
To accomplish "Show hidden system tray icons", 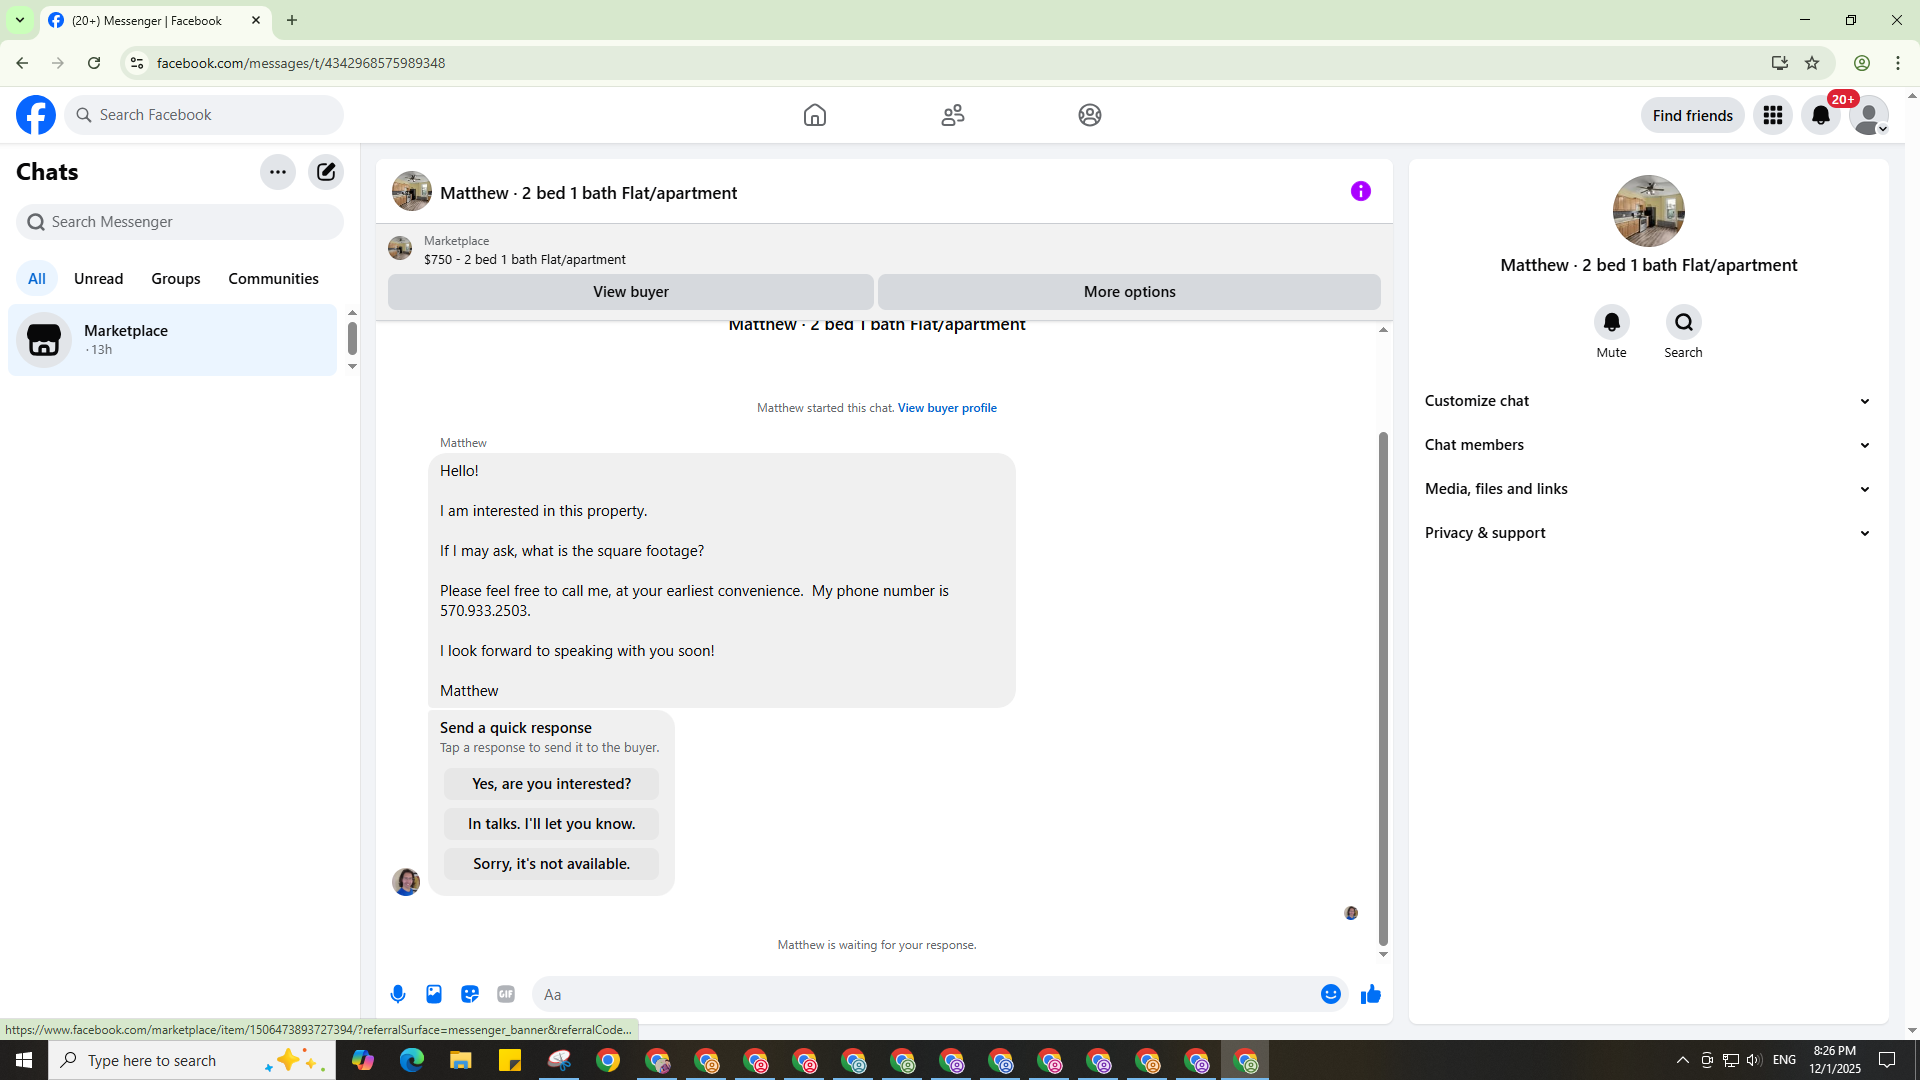I will 1683,1060.
